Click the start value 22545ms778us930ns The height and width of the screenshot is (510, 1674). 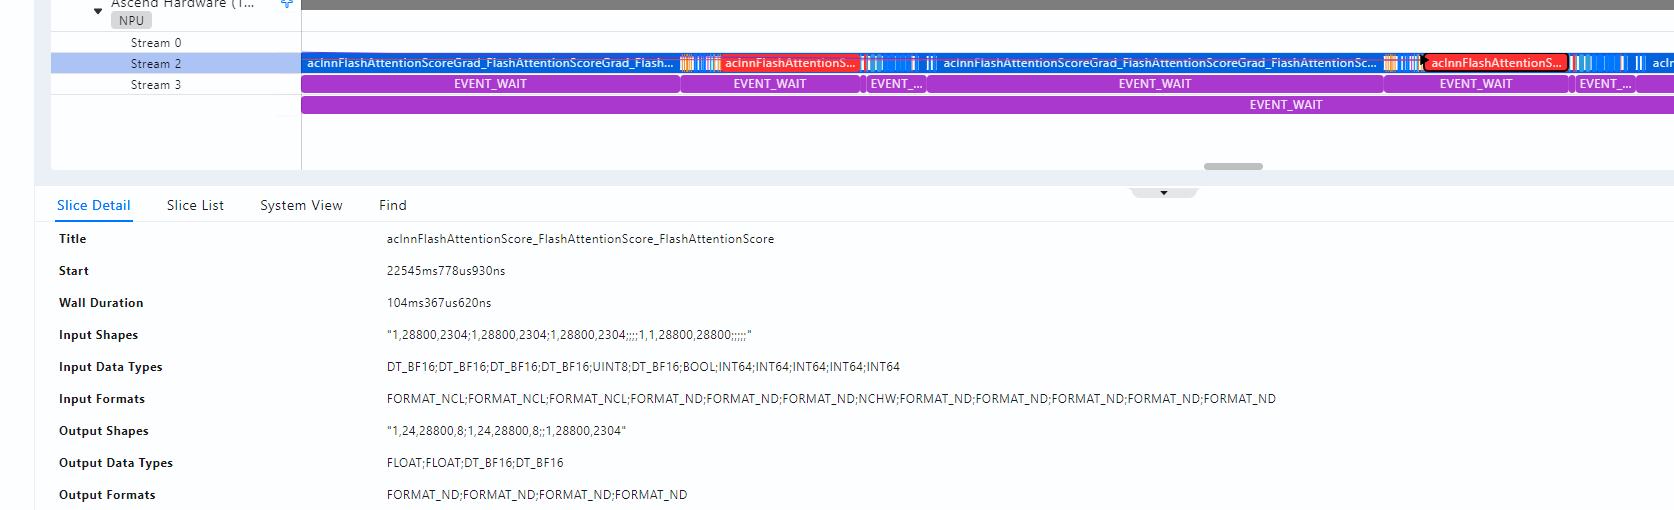coord(446,271)
